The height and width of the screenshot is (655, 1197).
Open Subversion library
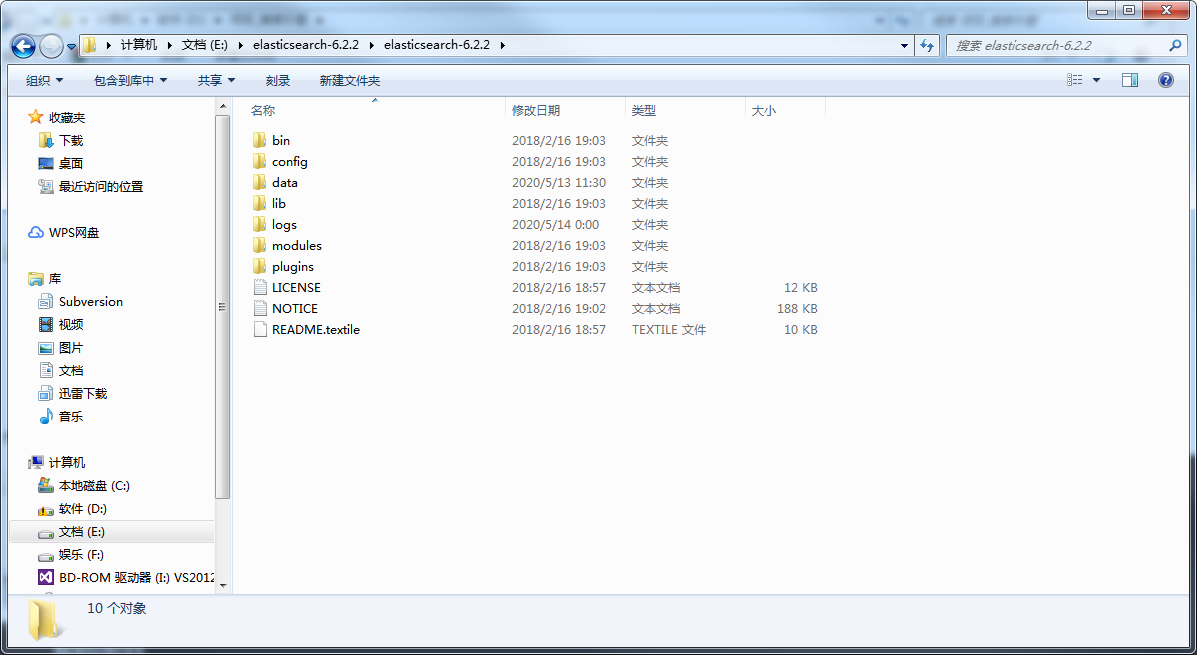coord(90,302)
